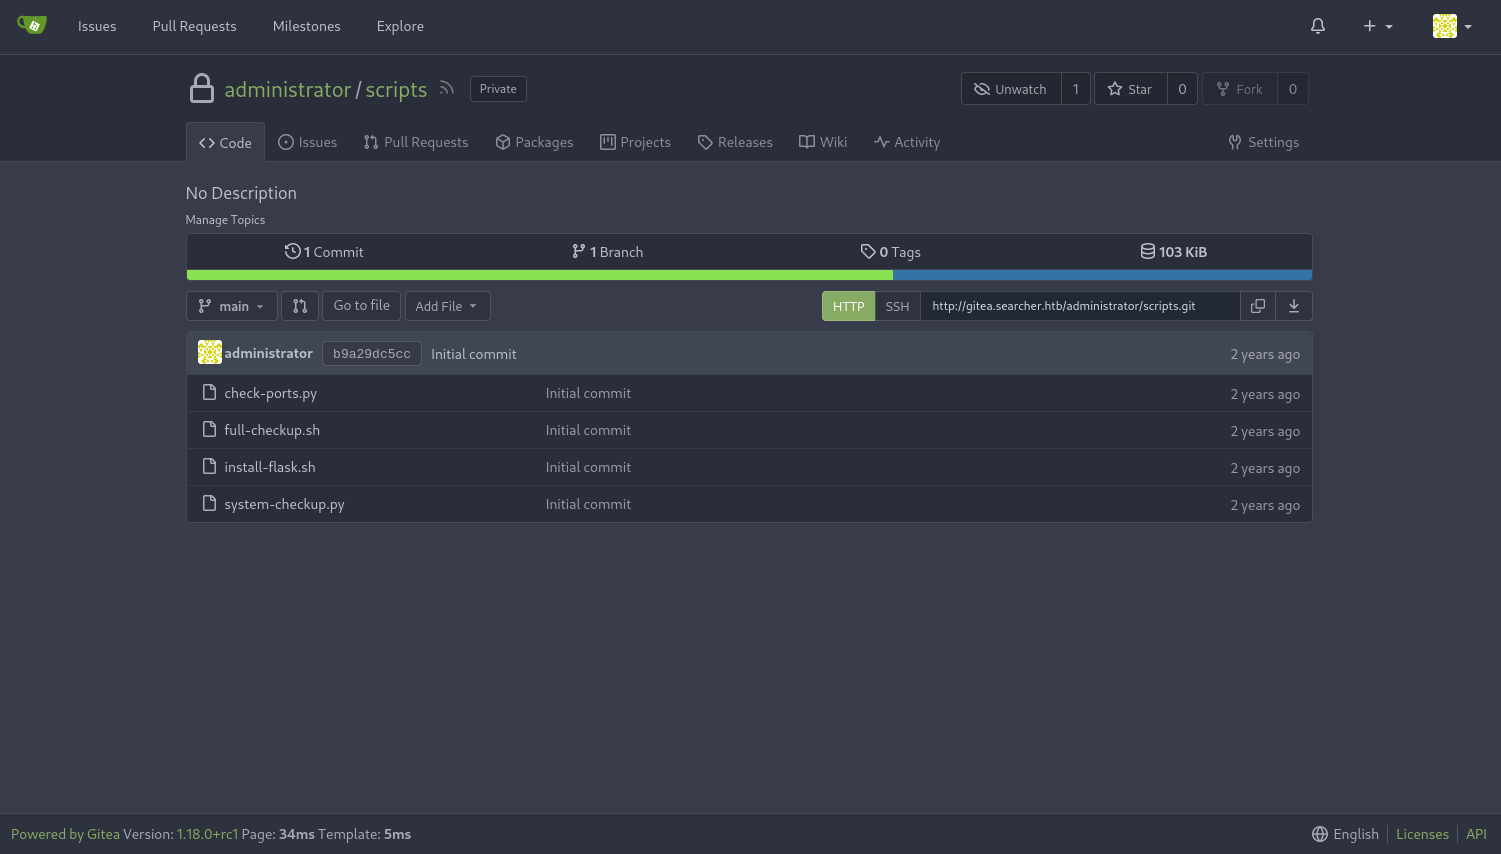This screenshot has height=854, width=1501.
Task: Click the file icon beside install-flask.sh
Action: [x=209, y=466]
